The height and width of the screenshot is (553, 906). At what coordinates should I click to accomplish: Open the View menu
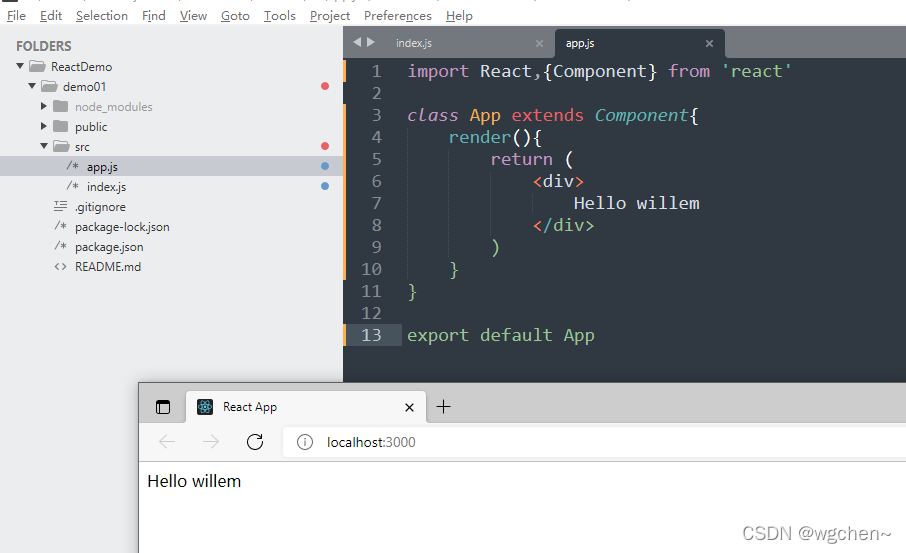[x=193, y=16]
